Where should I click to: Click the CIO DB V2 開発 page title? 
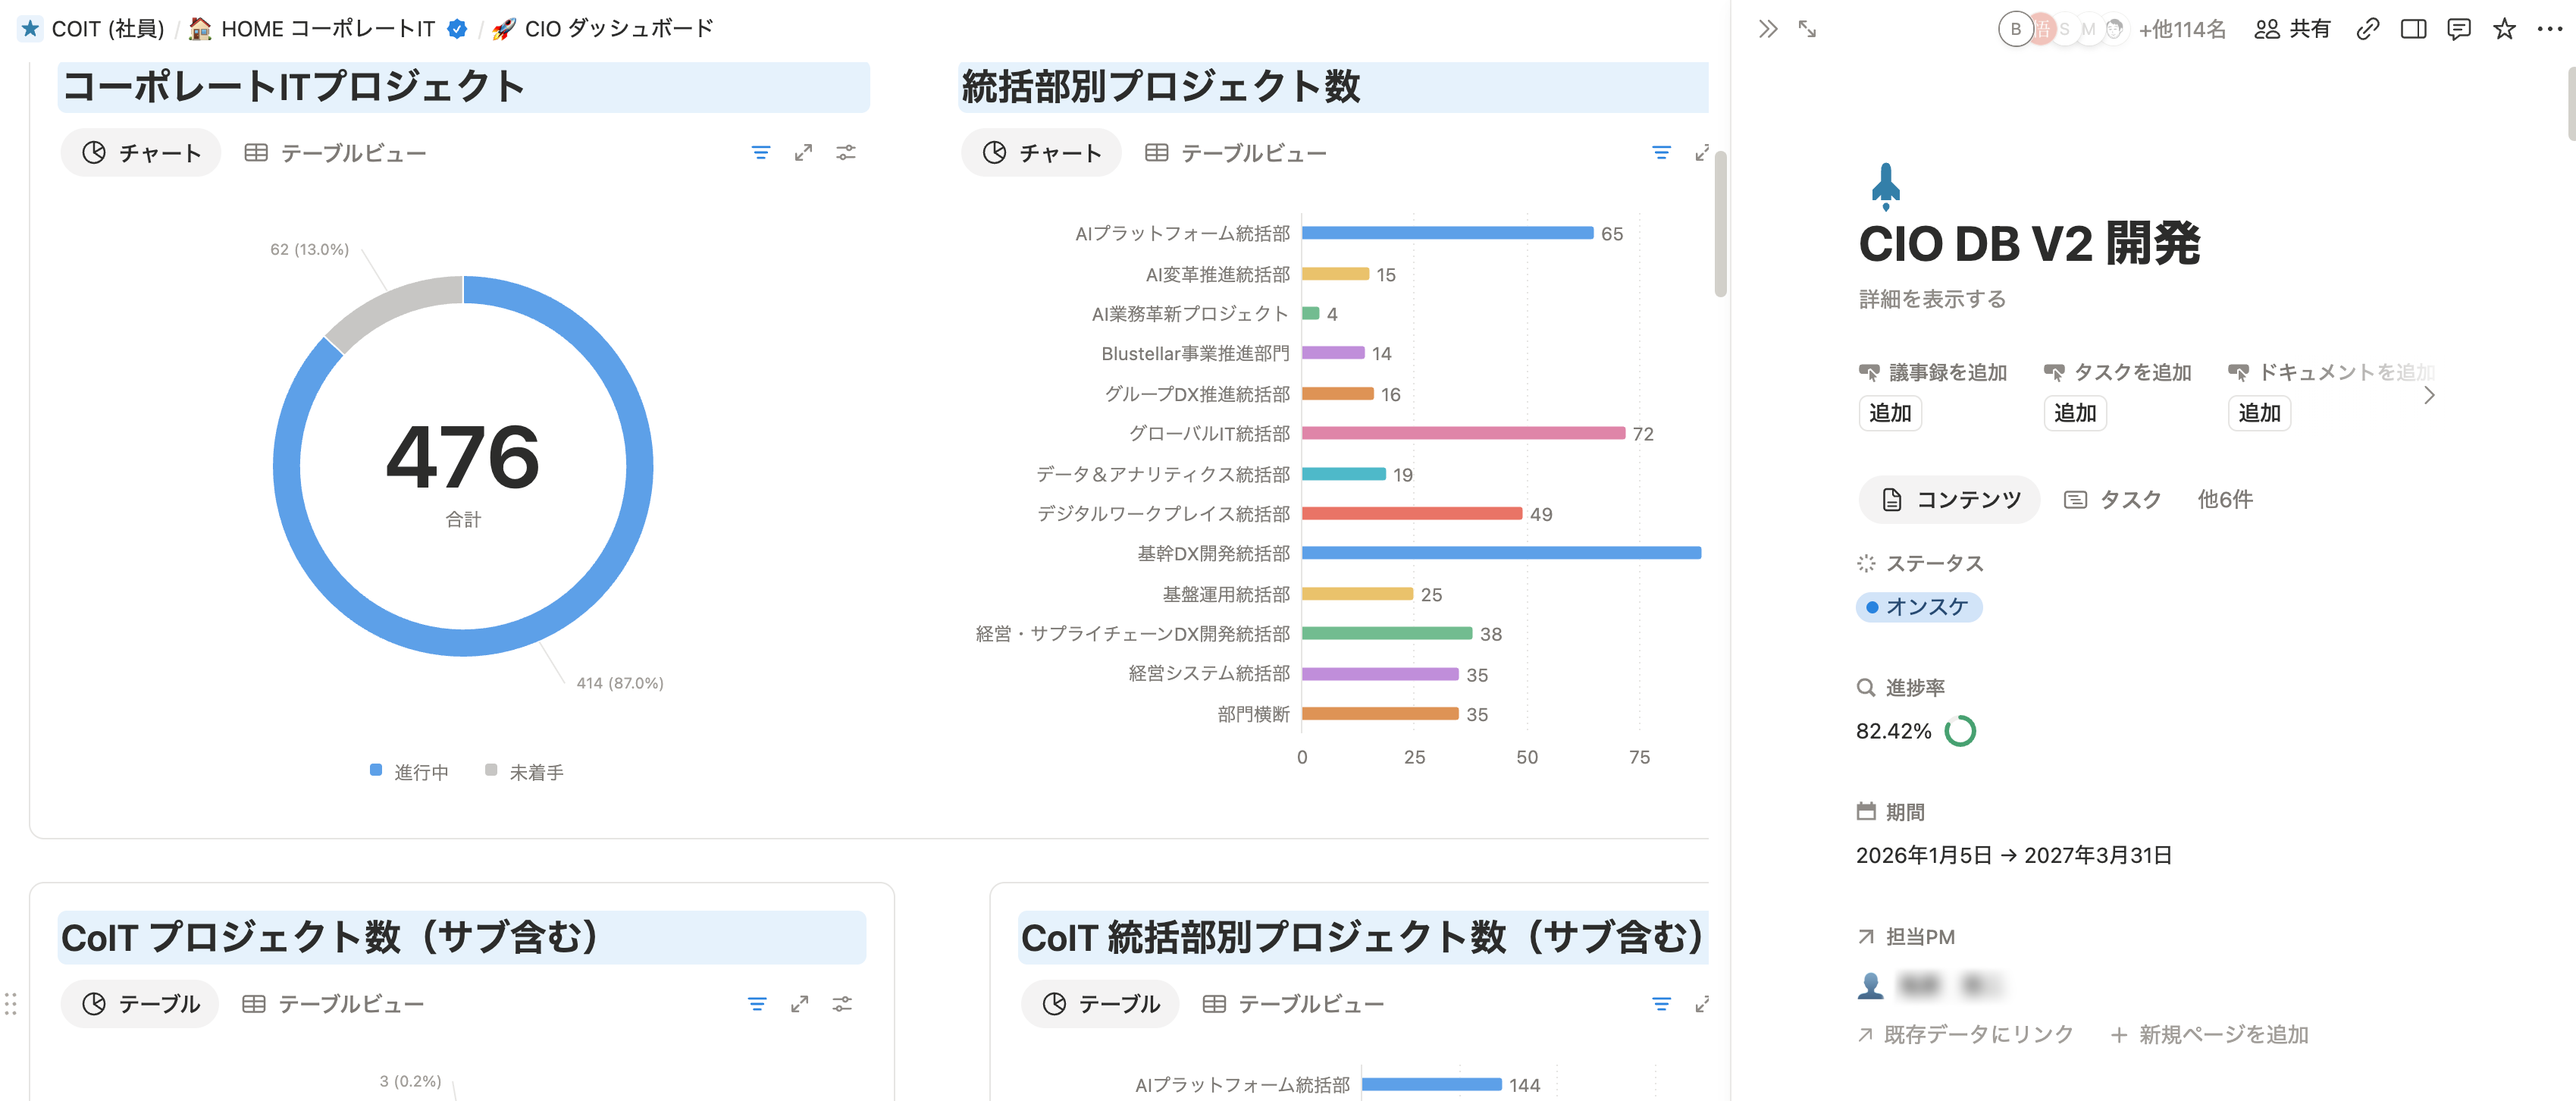[2029, 244]
